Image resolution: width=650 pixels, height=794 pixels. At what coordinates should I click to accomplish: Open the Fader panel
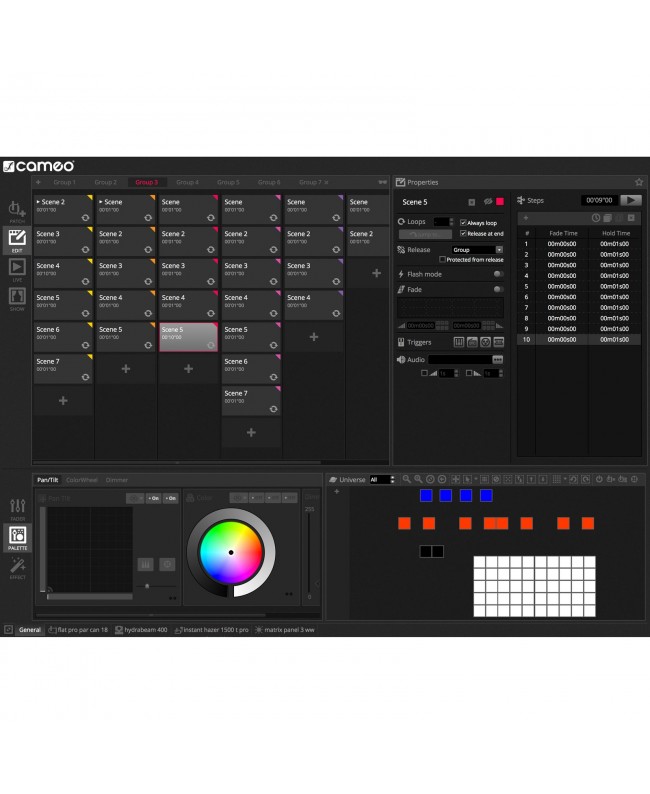click(x=17, y=508)
